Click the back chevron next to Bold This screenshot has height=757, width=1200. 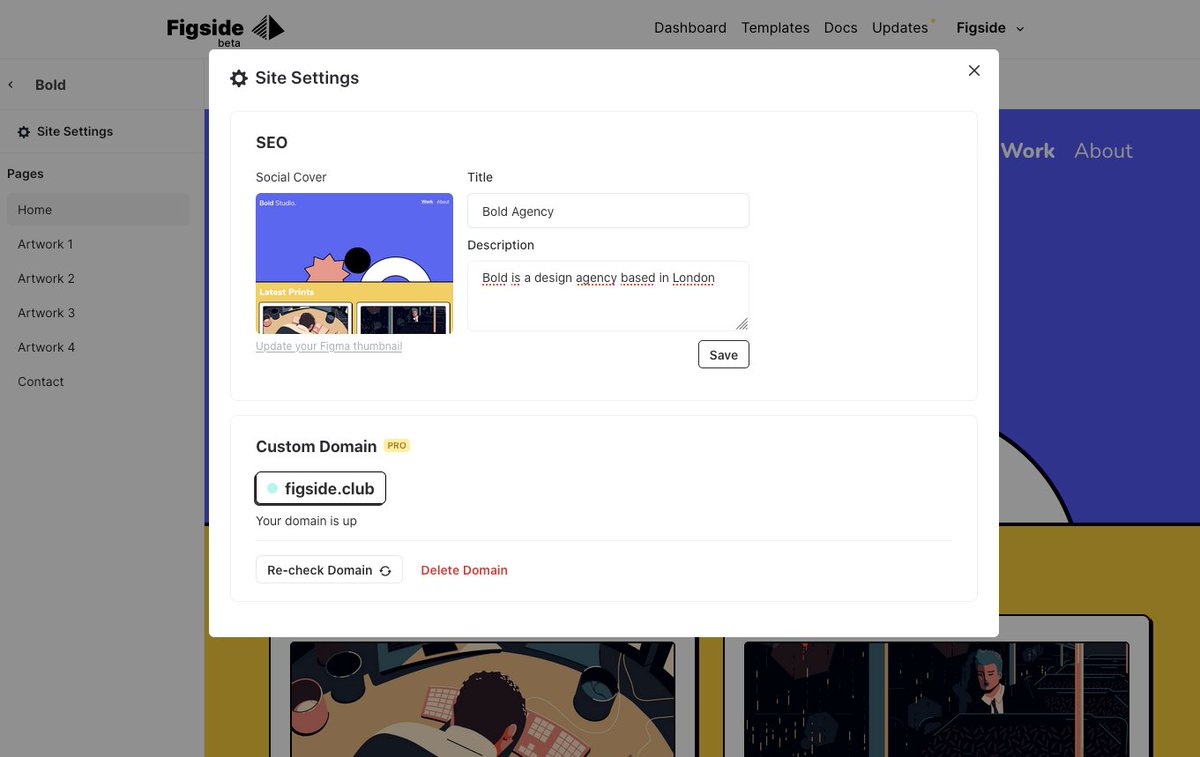pyautogui.click(x=11, y=85)
